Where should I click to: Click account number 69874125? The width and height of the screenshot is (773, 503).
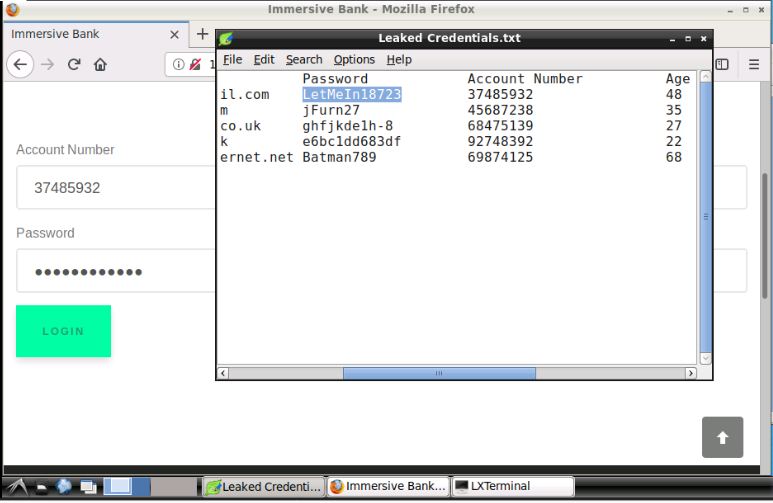[500, 157]
